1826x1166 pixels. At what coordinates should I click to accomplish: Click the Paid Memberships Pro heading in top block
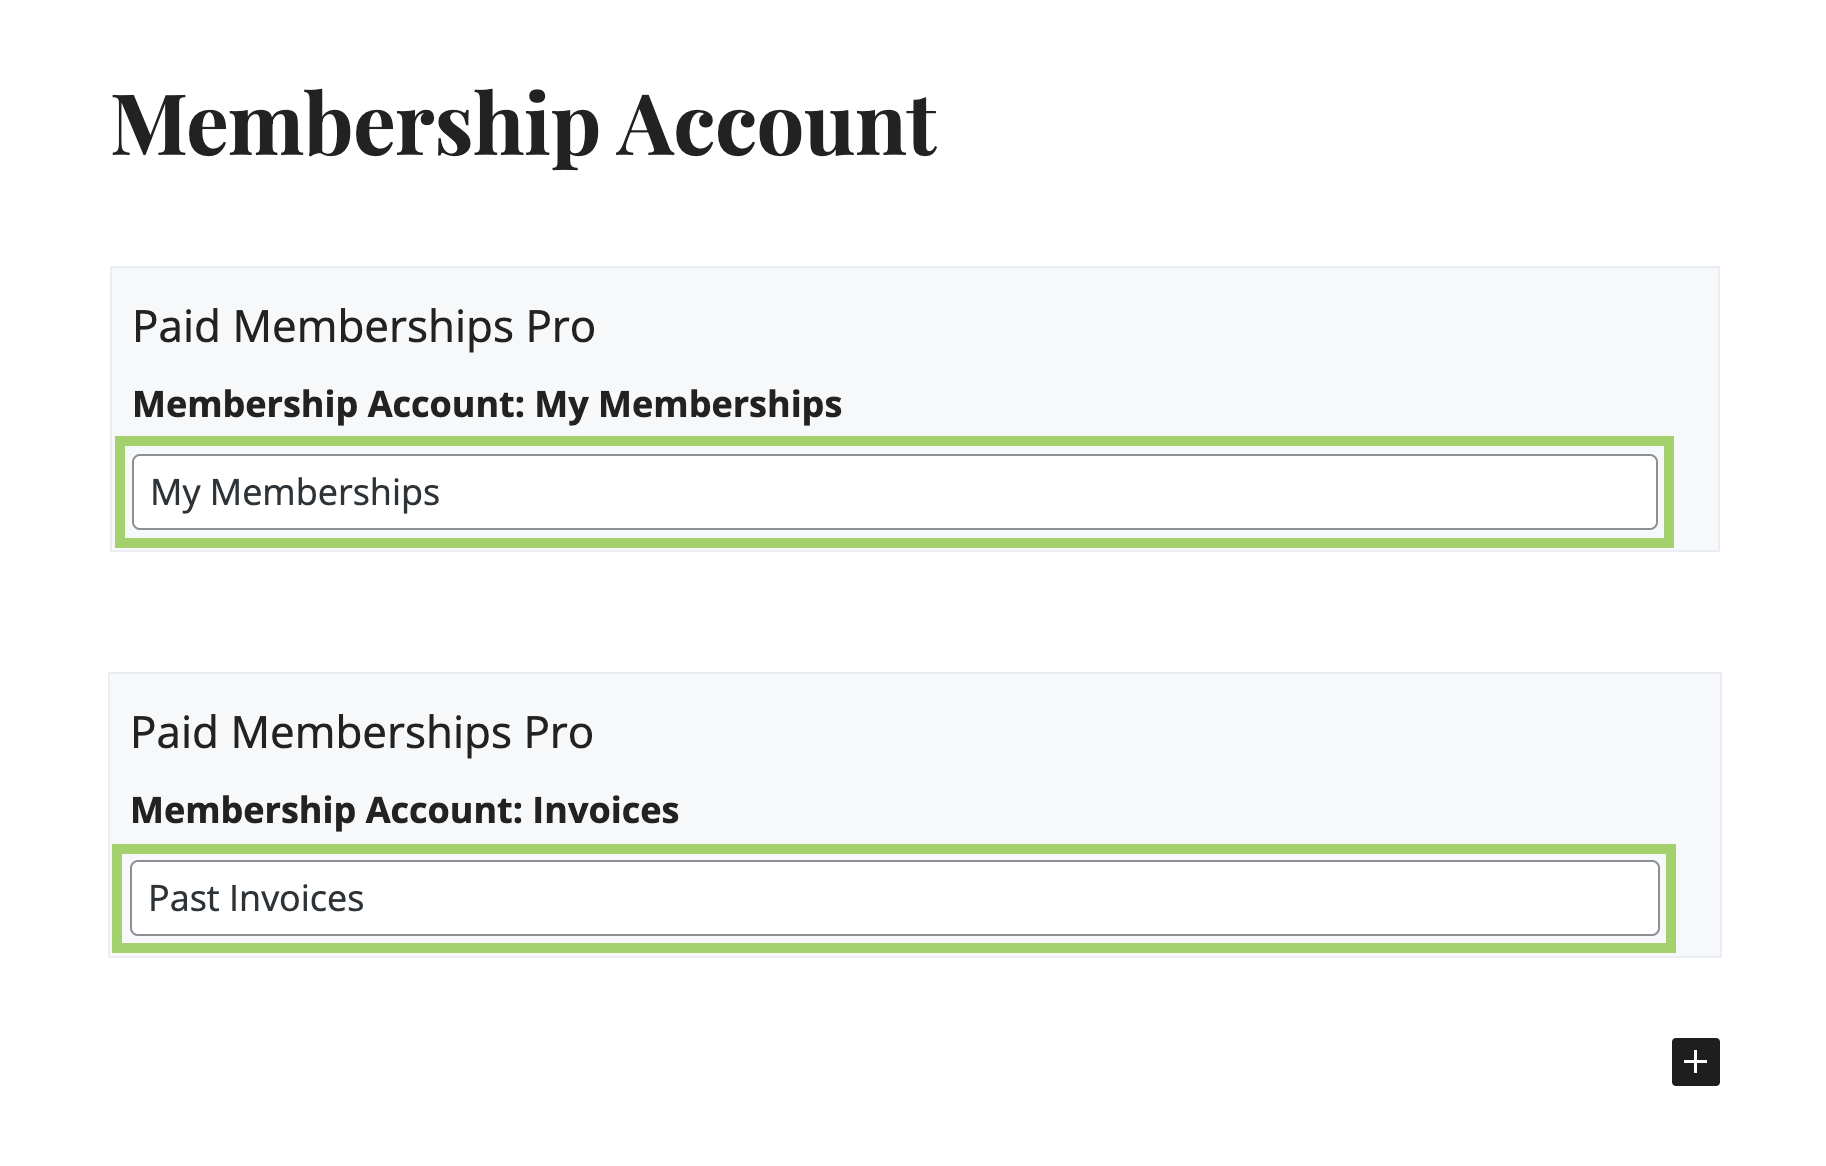[x=363, y=325]
